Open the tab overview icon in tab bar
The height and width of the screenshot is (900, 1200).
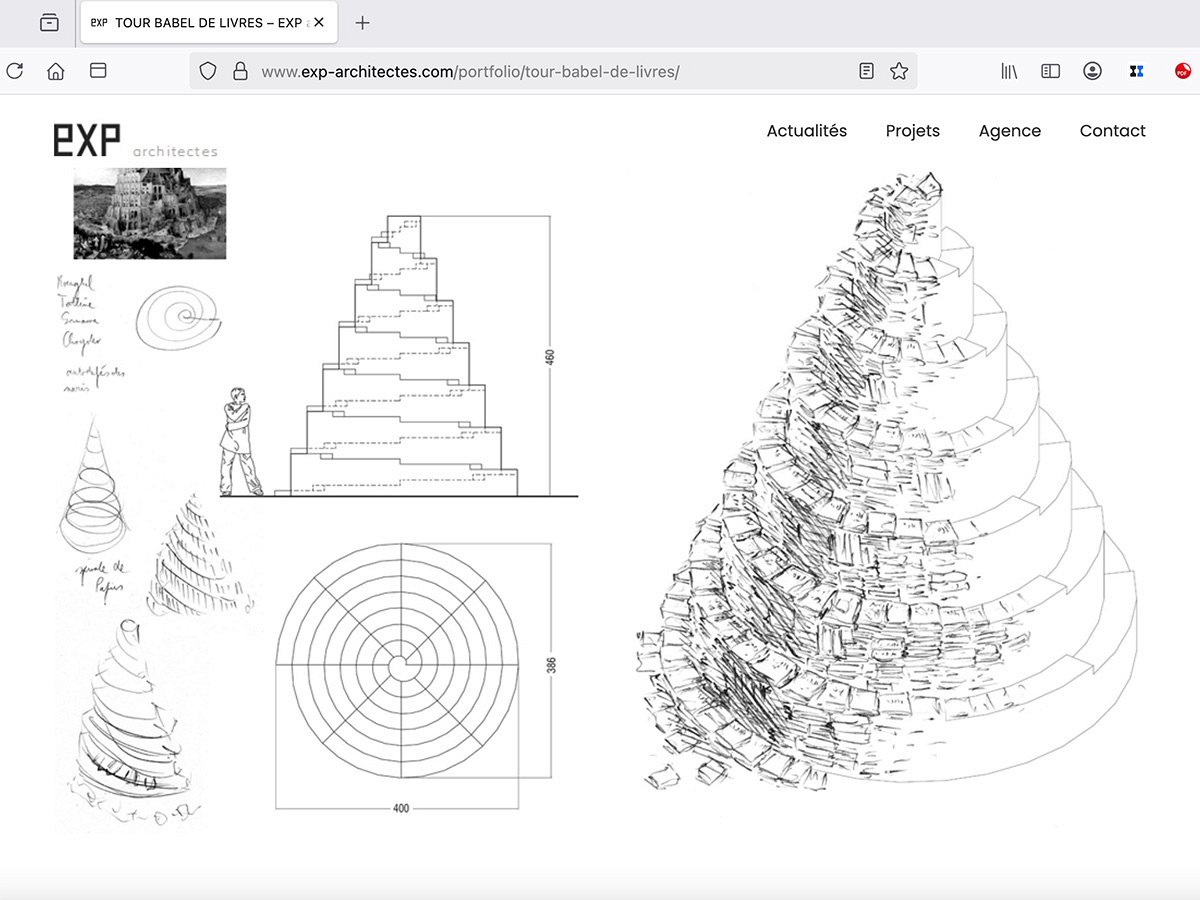[x=49, y=22]
